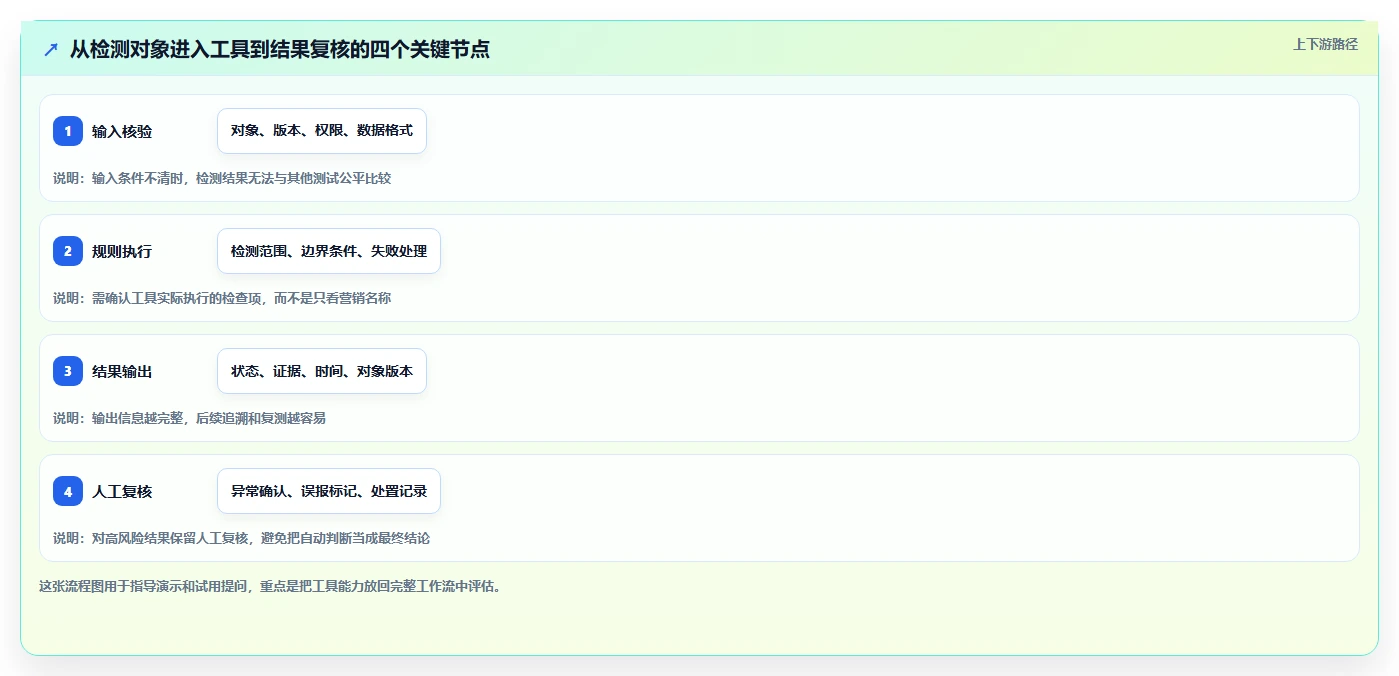The width and height of the screenshot is (1399, 676).
Task: Click the 结果输出 step title
Action: (x=122, y=371)
